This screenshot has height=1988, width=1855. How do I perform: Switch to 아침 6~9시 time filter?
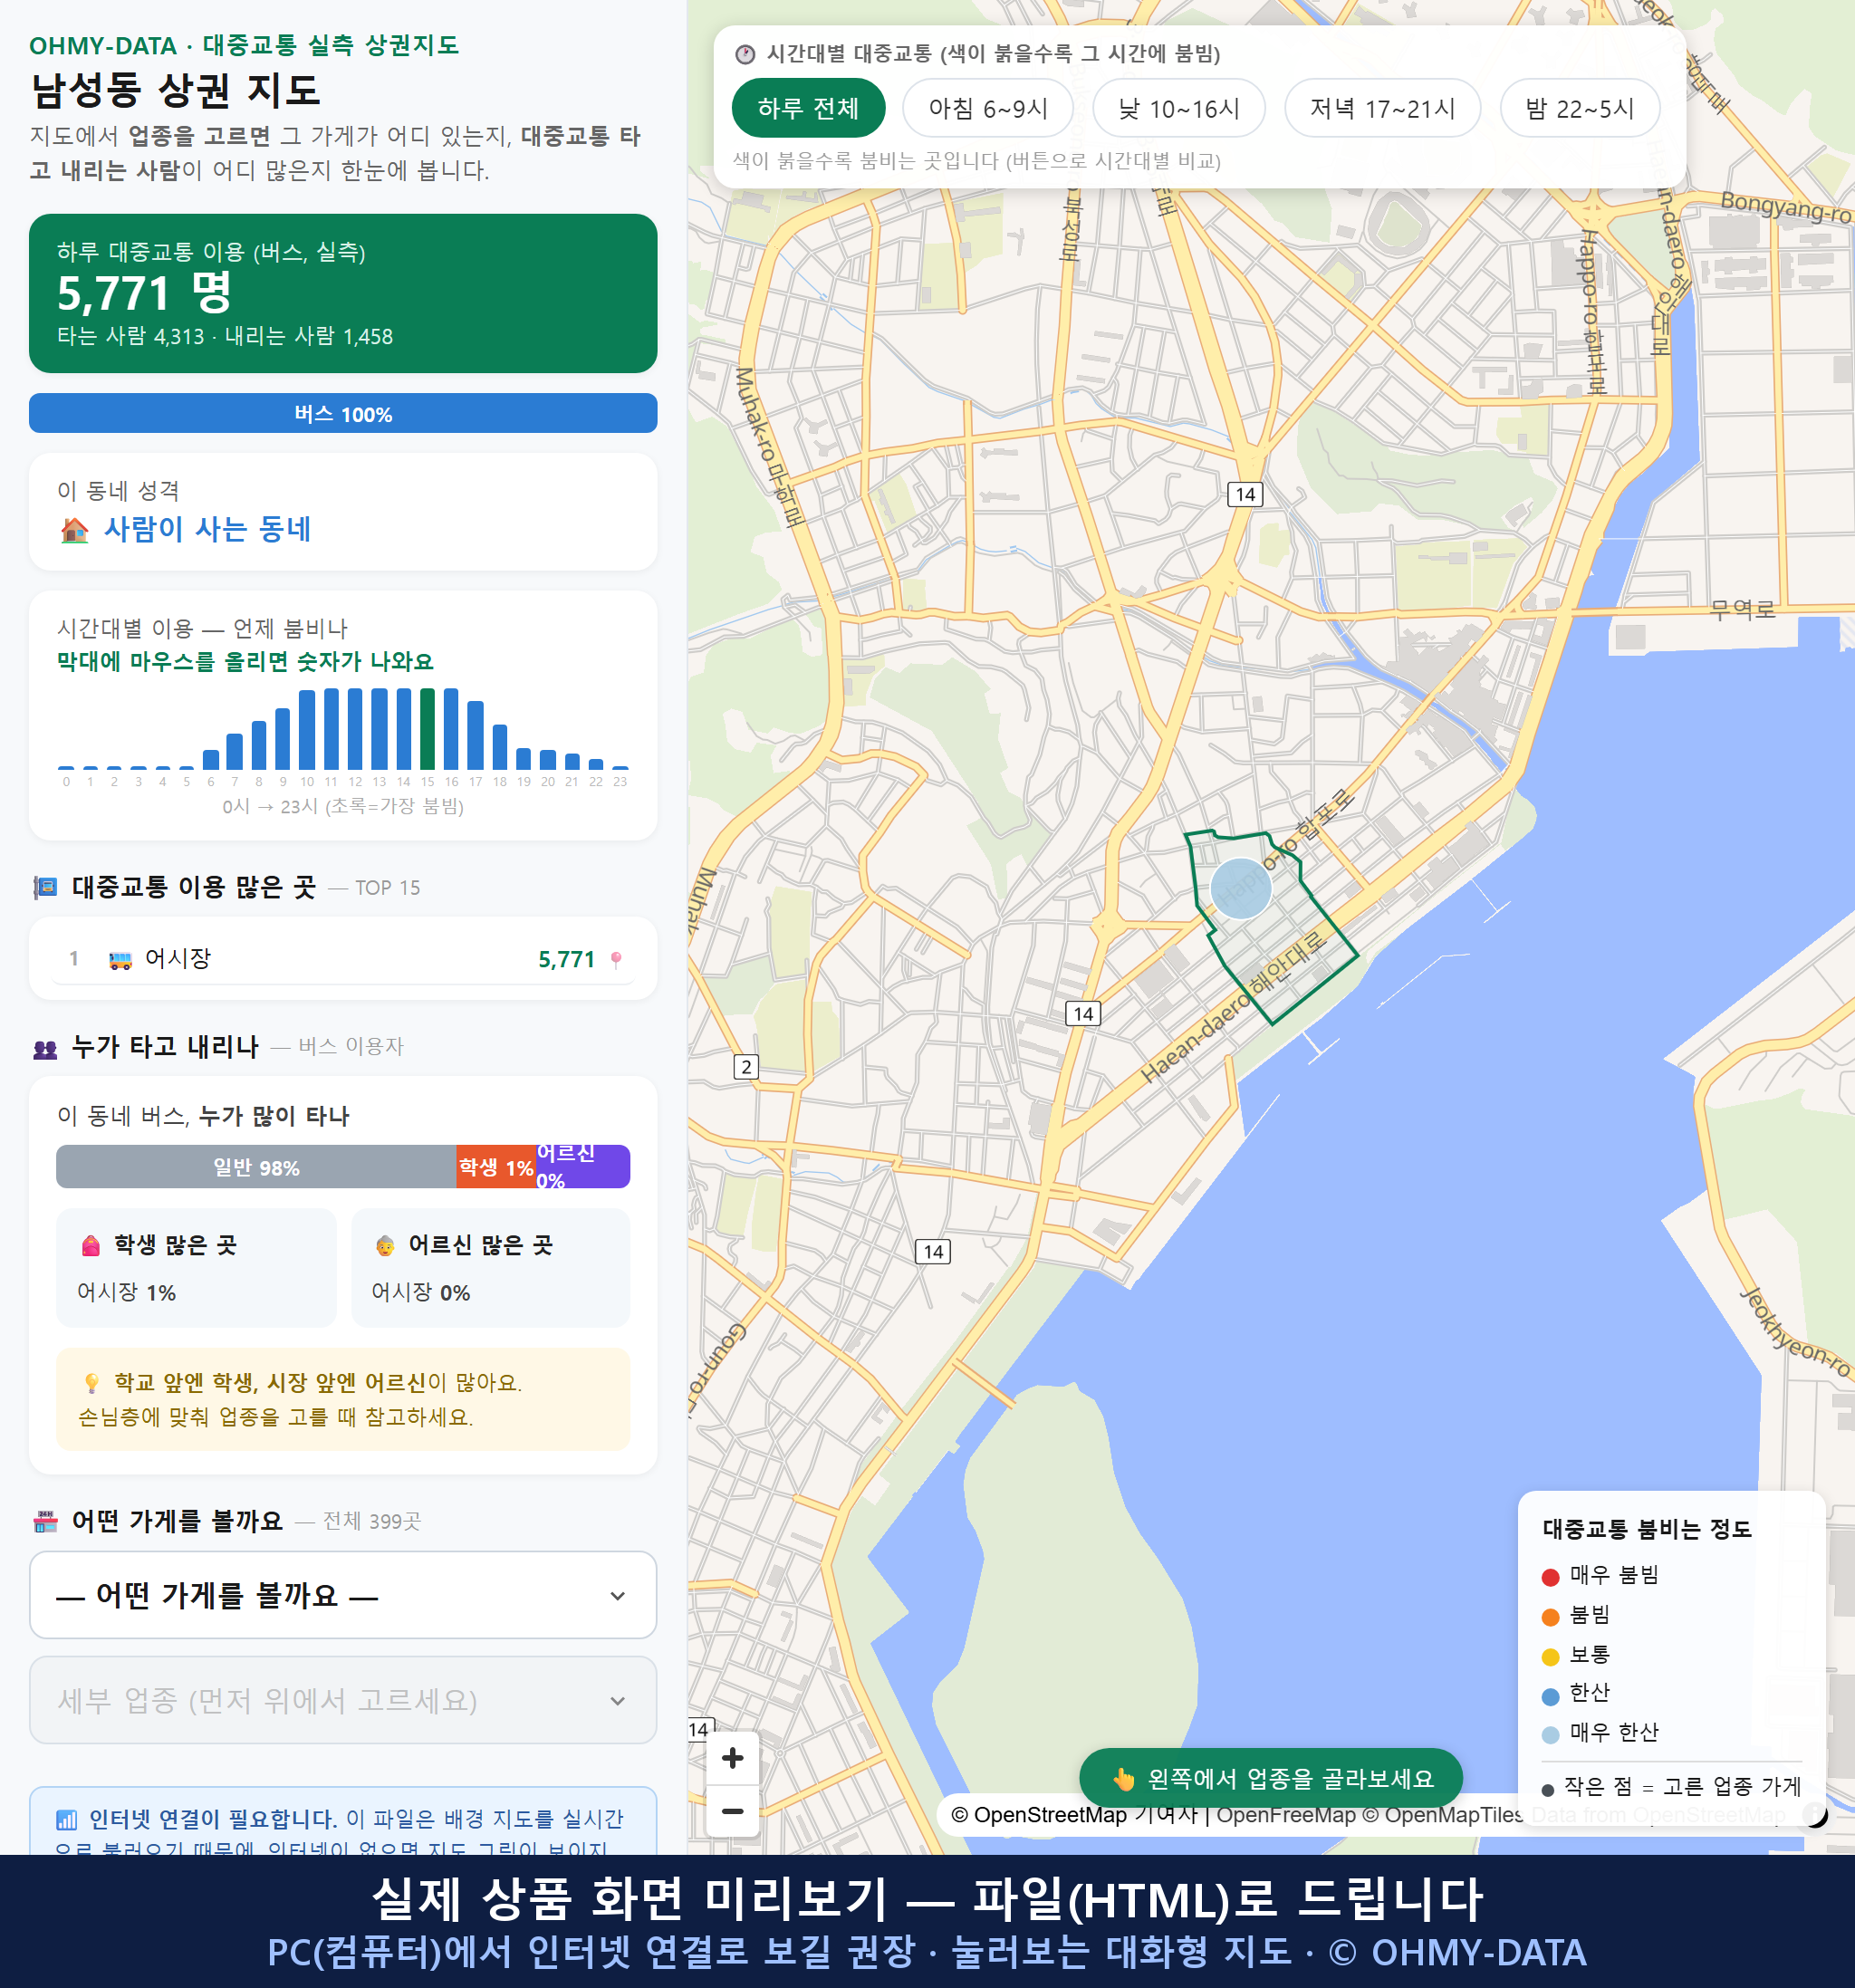coord(987,108)
